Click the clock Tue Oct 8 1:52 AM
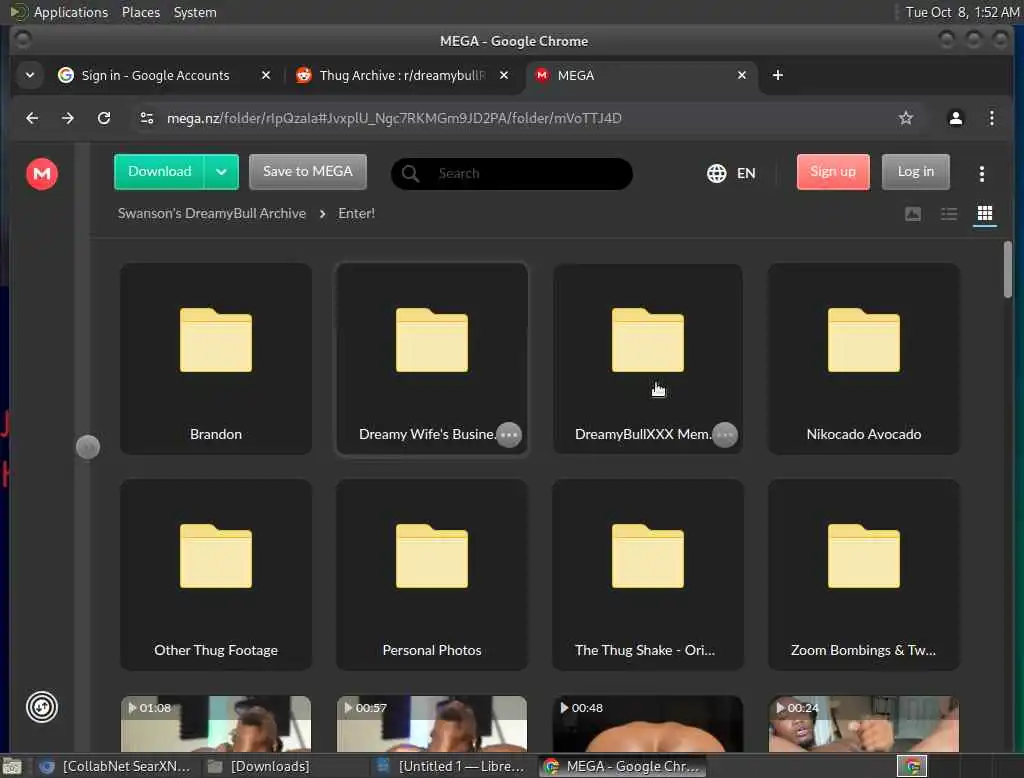1024x778 pixels. 962,12
